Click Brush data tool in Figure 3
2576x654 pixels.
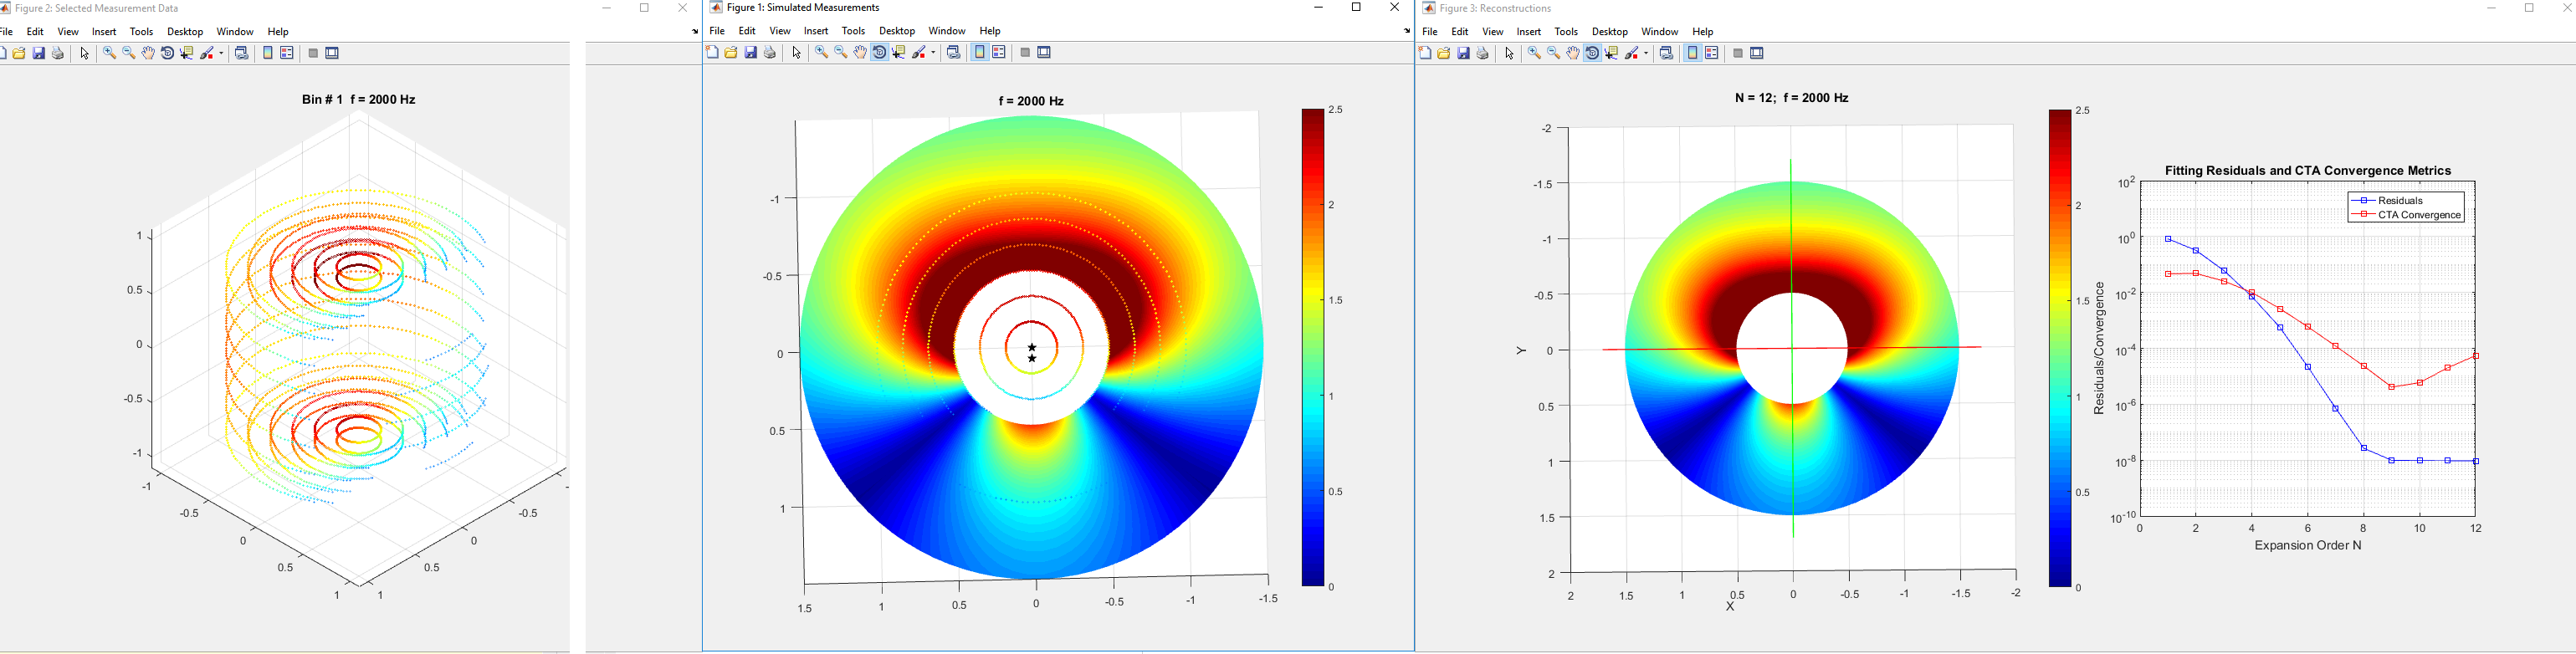tap(1633, 53)
